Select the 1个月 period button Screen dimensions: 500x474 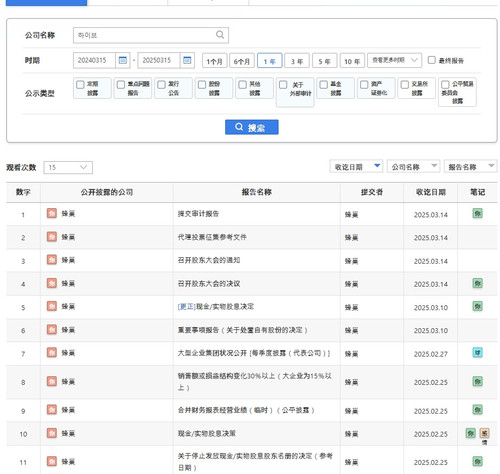tap(214, 61)
